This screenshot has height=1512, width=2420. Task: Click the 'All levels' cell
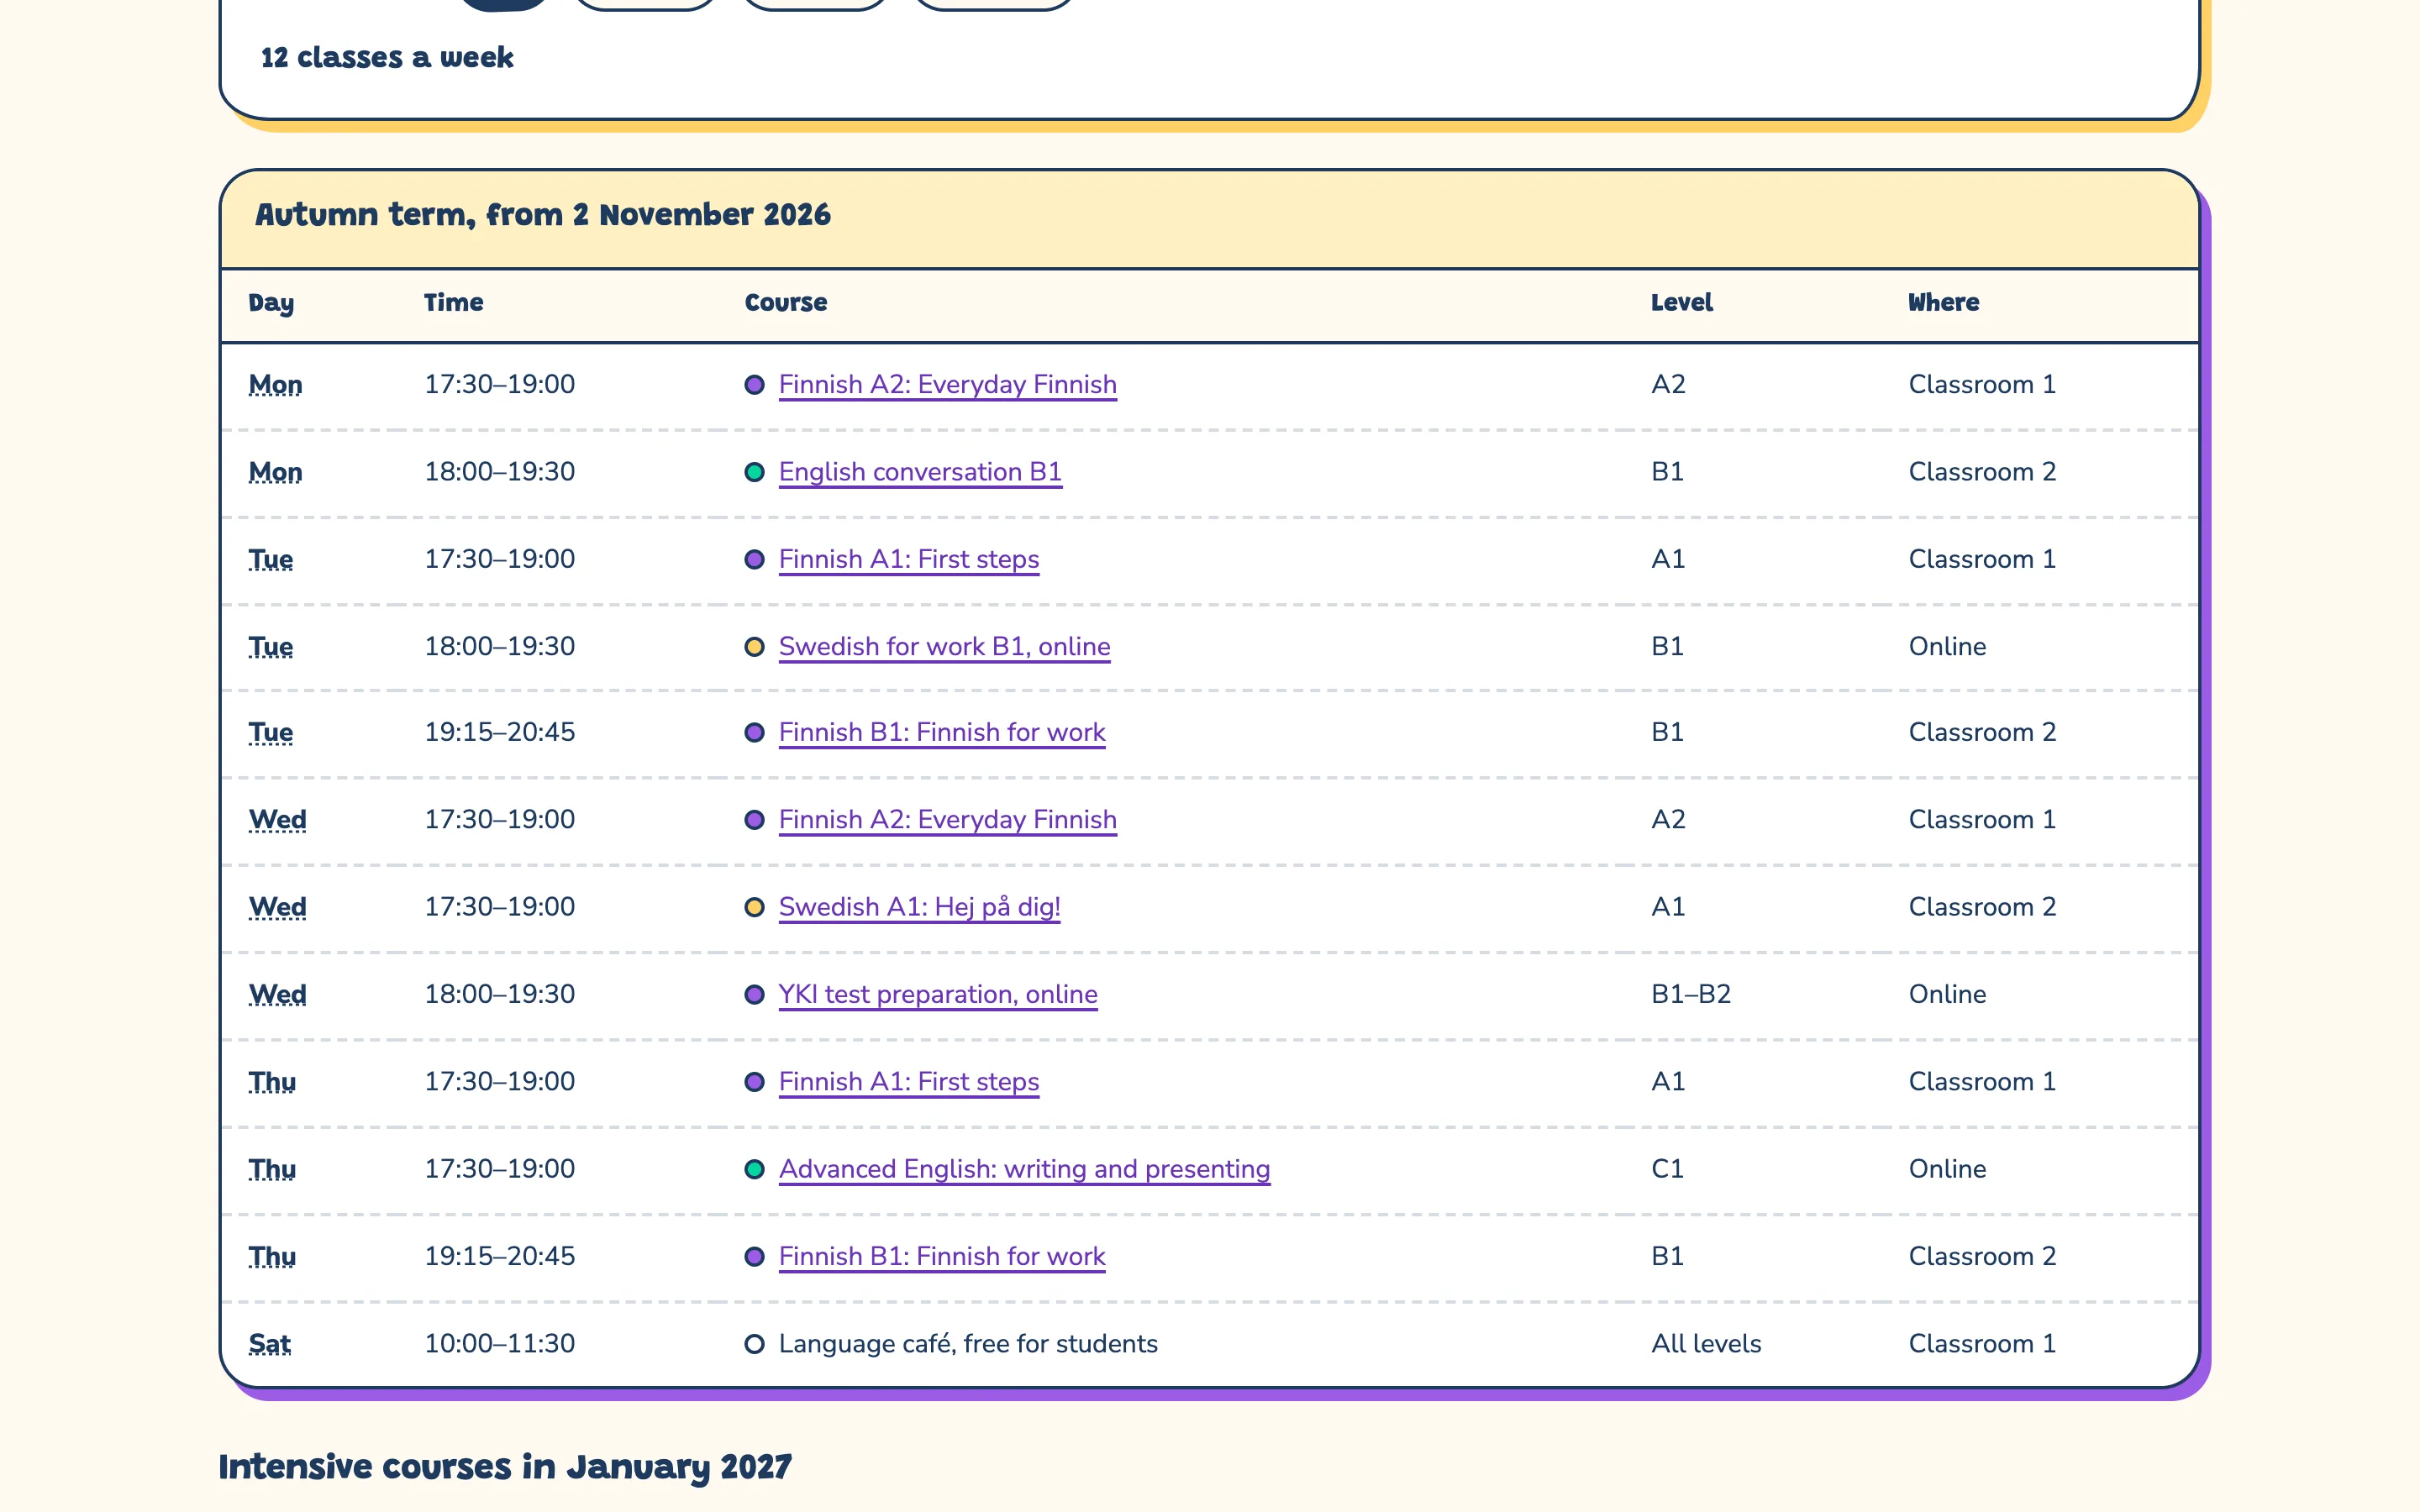[1706, 1343]
